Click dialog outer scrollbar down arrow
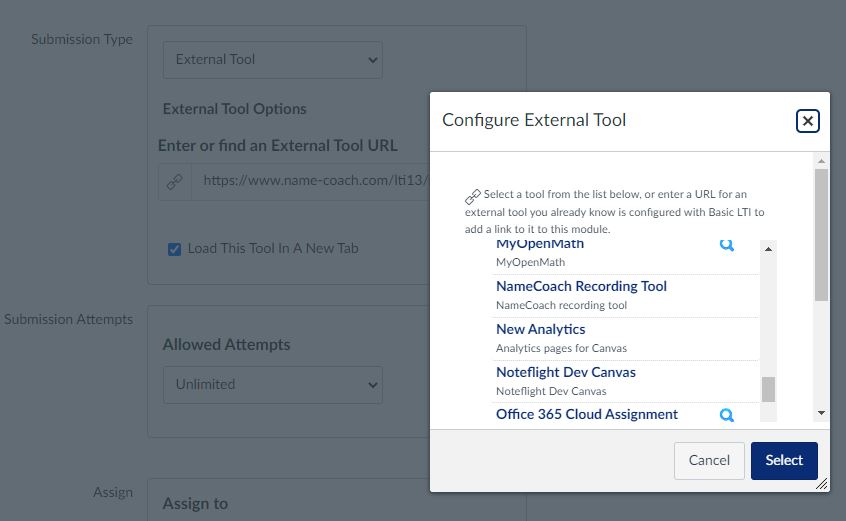Image resolution: width=846 pixels, height=521 pixels. 821,413
